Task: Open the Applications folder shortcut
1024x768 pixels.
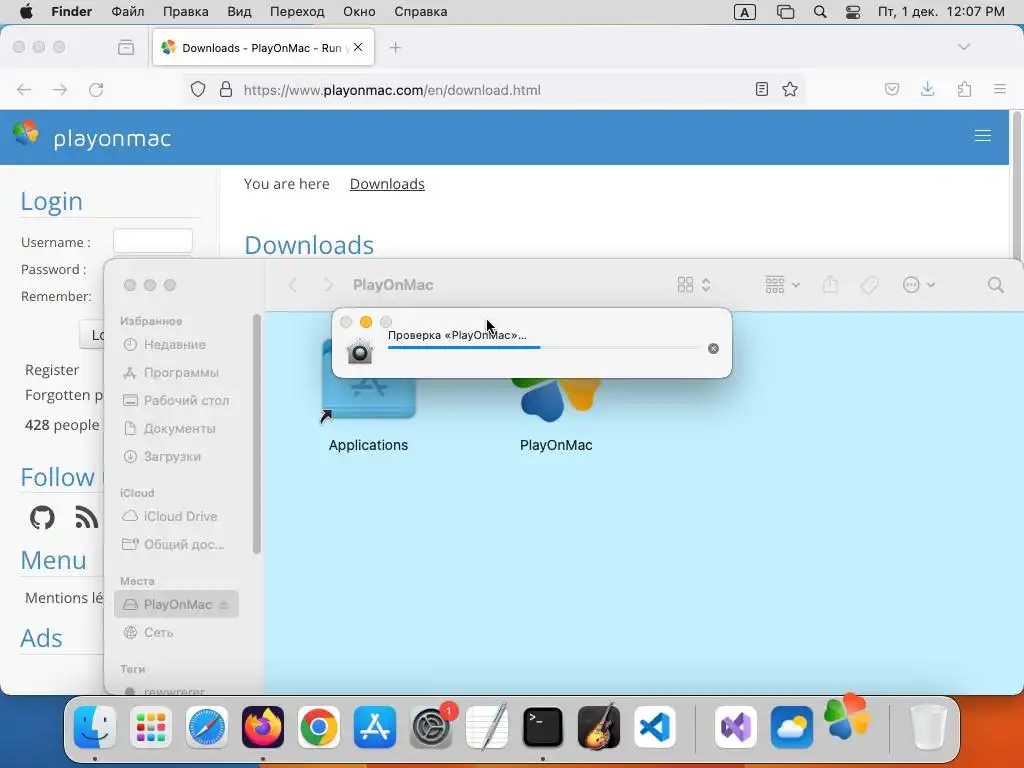Action: pos(368,397)
